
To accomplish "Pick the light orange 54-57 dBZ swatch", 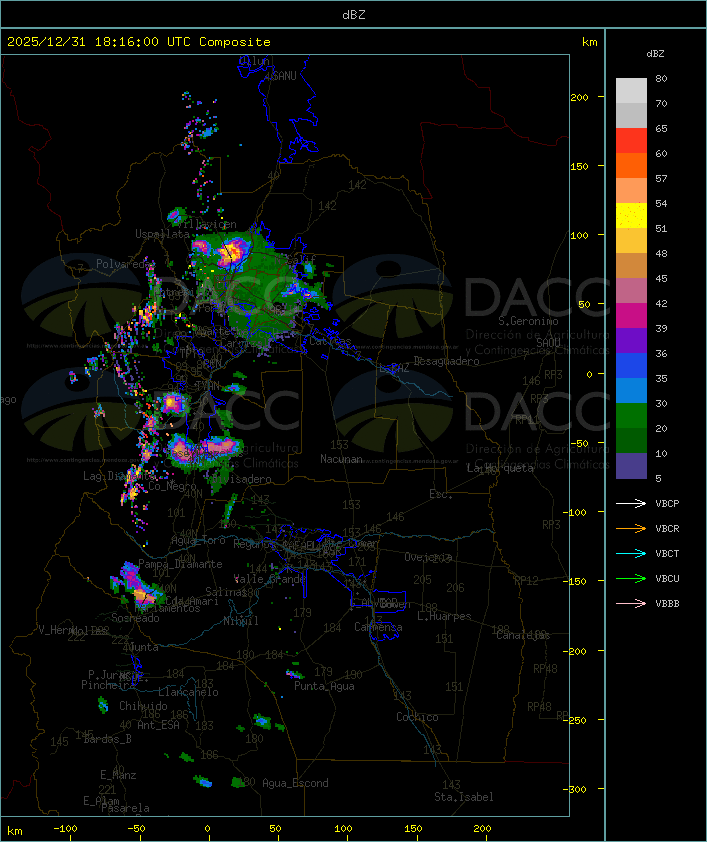I will 631,191.
